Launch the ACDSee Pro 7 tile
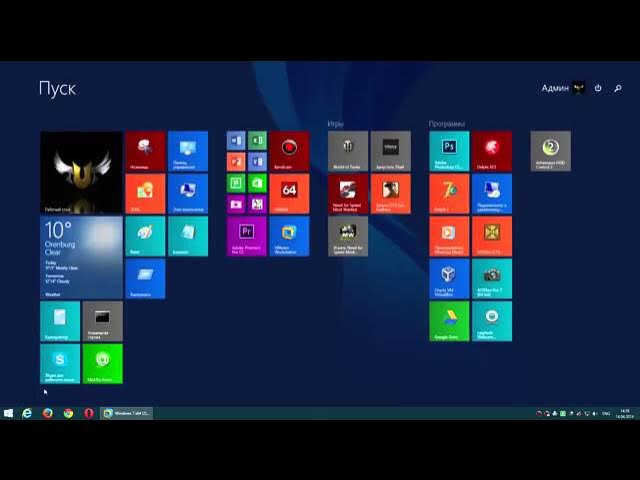Viewport: 640px width, 480px height. 492,278
